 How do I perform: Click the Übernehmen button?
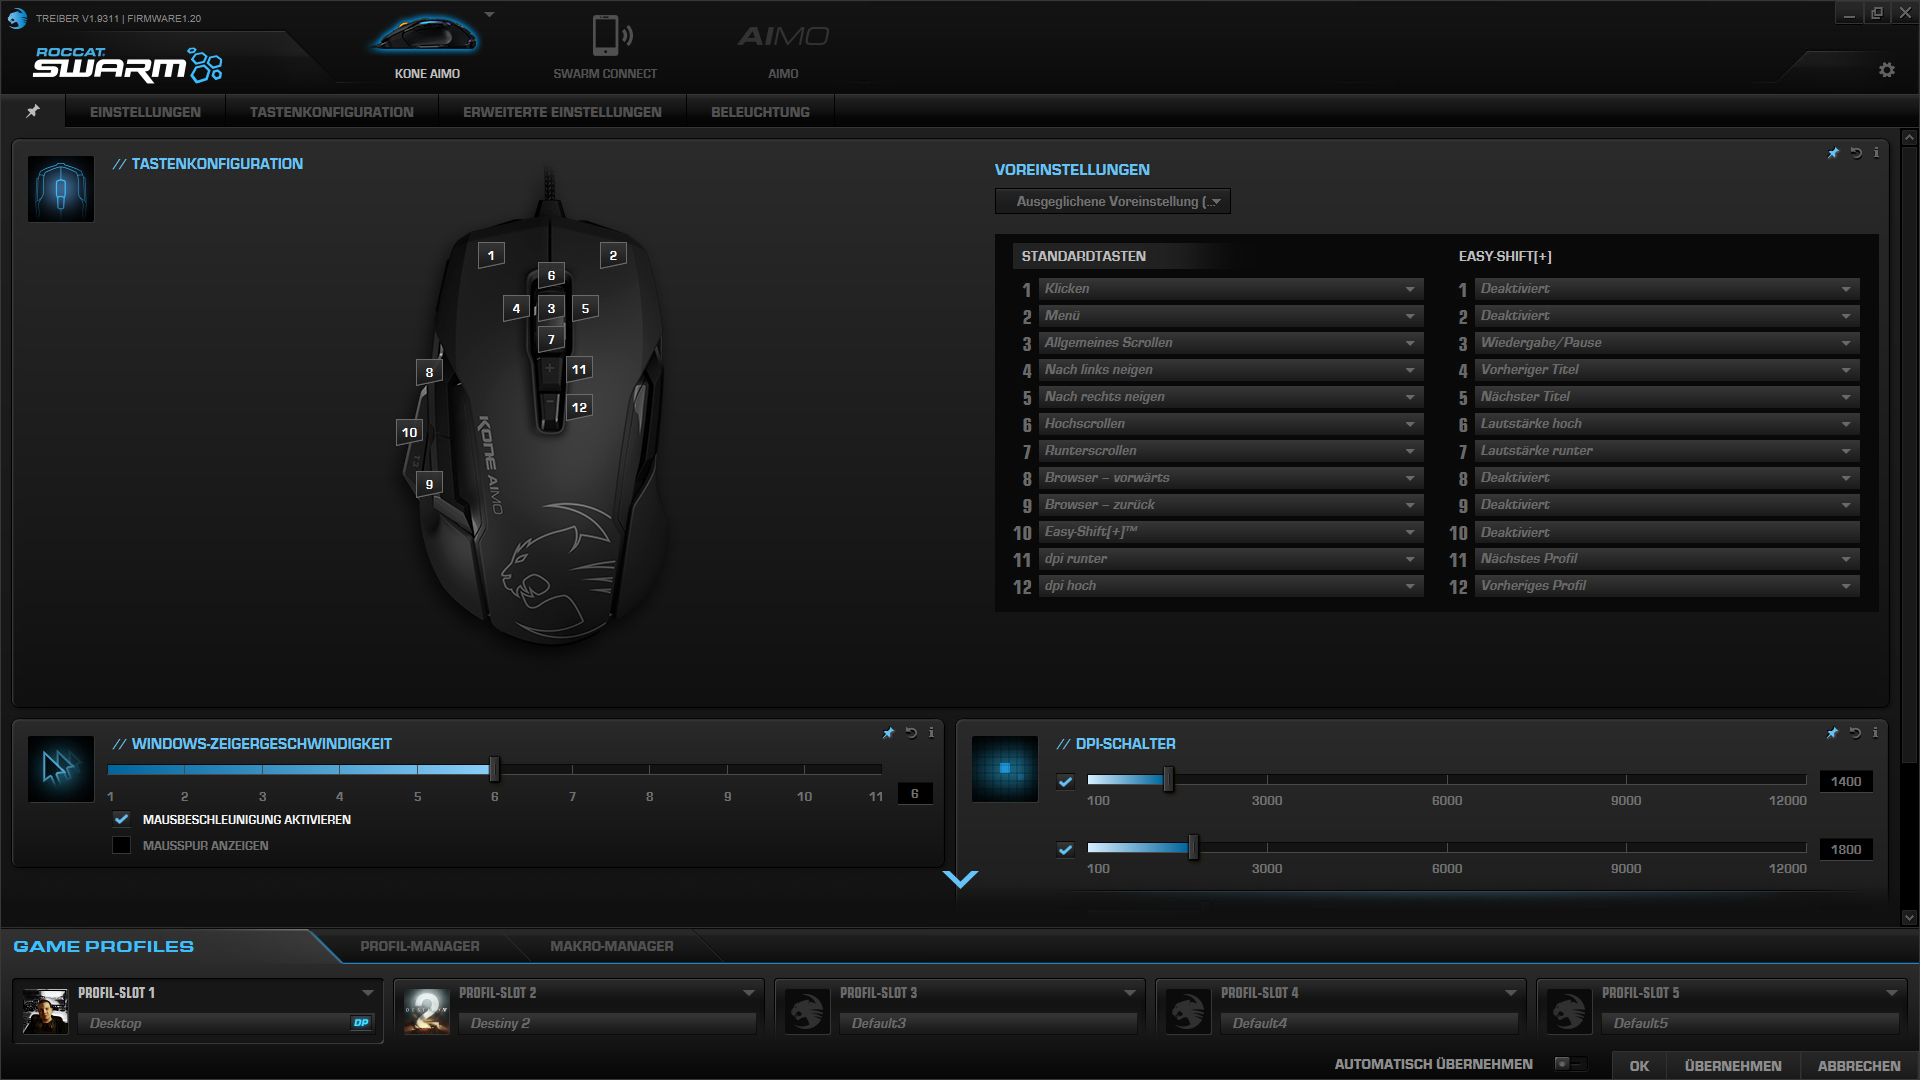[x=1733, y=1066]
